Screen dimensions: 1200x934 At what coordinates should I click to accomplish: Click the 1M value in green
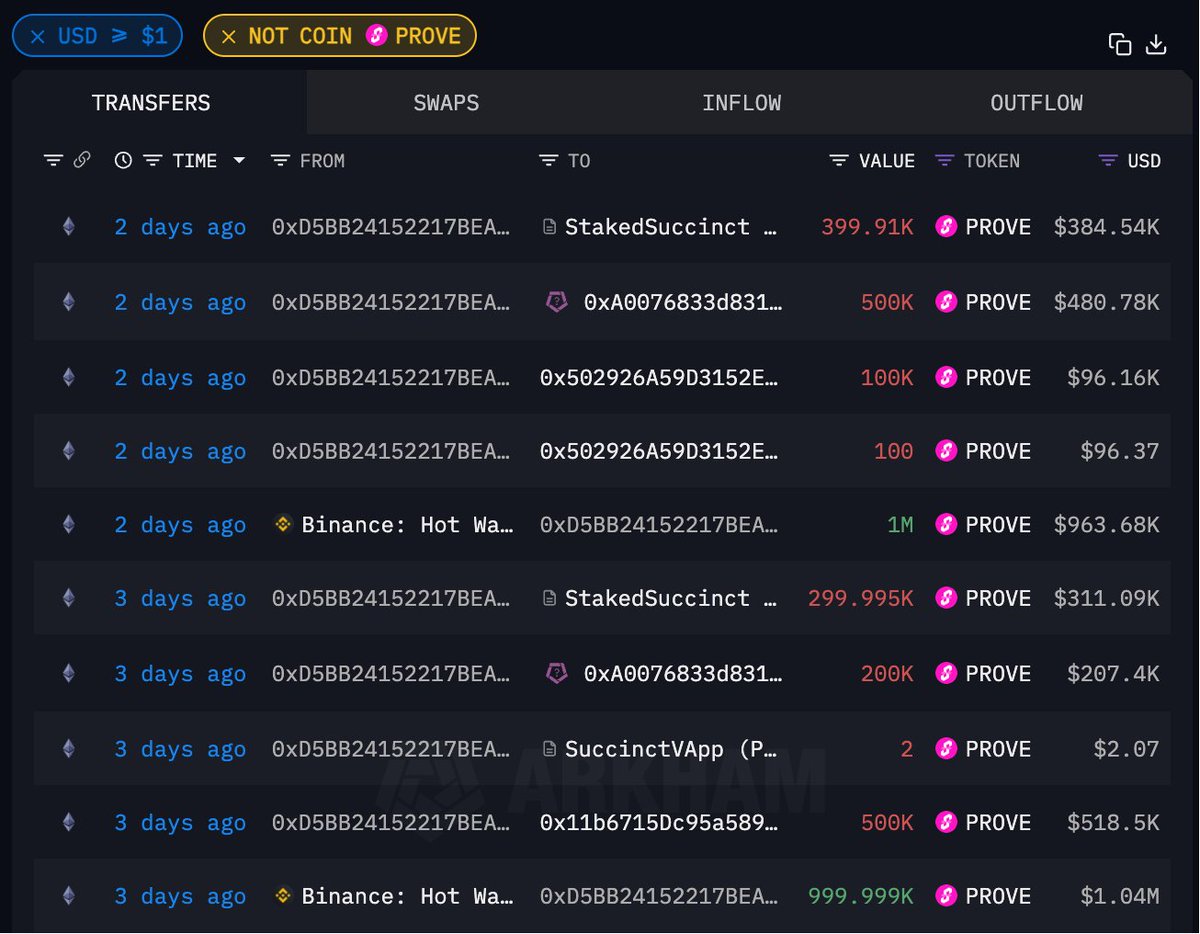click(x=900, y=525)
